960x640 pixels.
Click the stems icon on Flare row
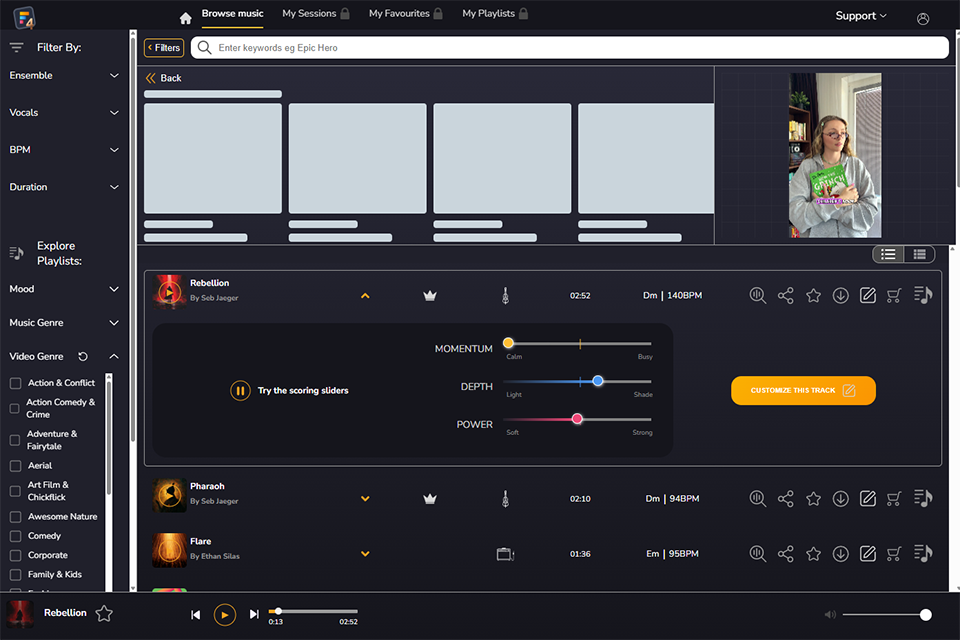coord(505,554)
